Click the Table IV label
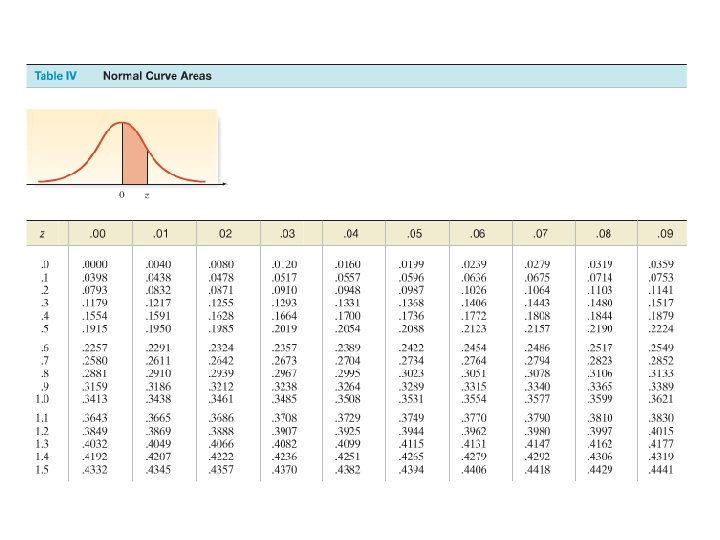The width and height of the screenshot is (720, 540). point(56,76)
